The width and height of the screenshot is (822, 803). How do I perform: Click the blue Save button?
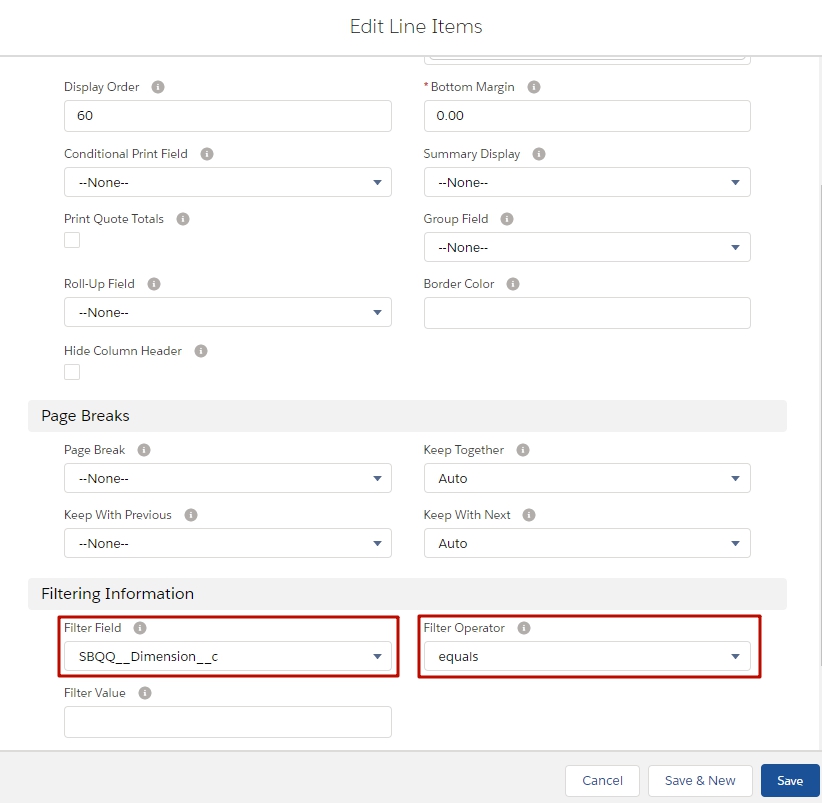tap(790, 780)
